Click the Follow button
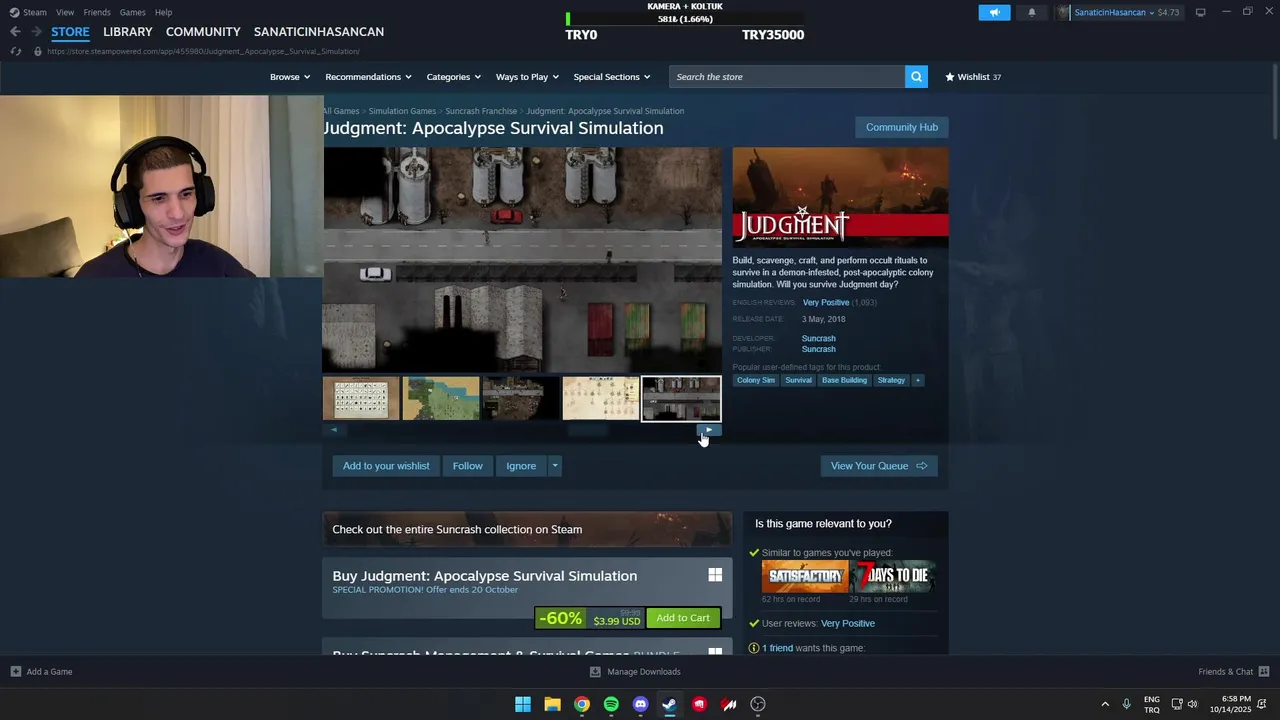 pyautogui.click(x=467, y=466)
